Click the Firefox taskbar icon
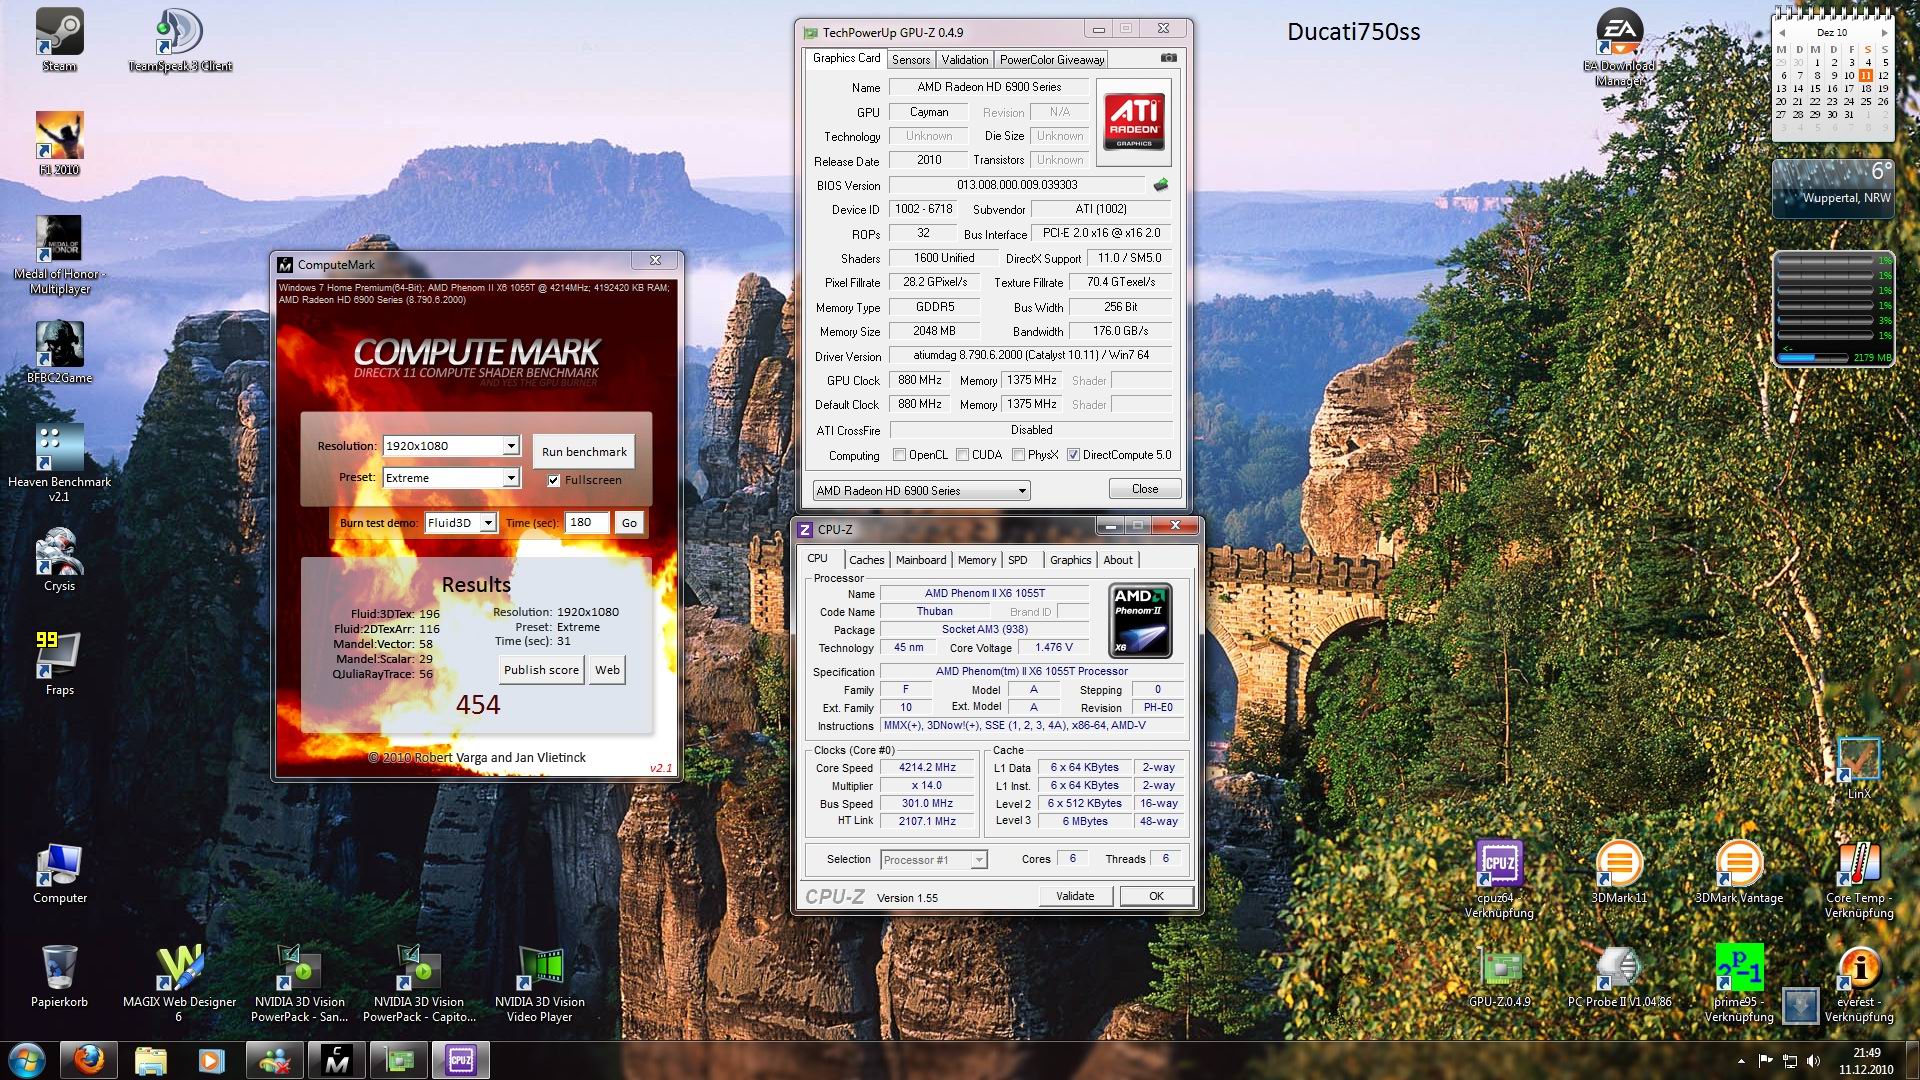Image resolution: width=1920 pixels, height=1080 pixels. pos(88,1059)
